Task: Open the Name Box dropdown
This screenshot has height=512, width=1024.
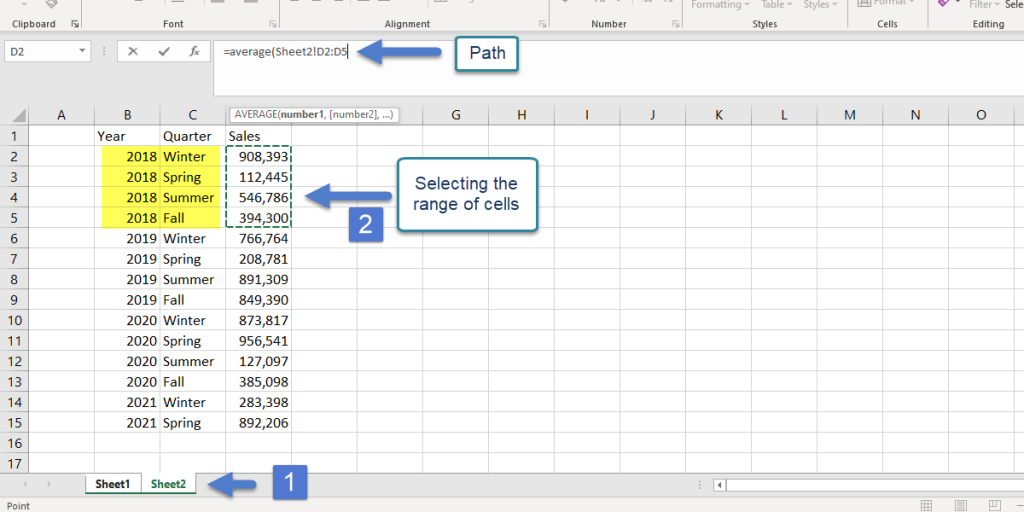Action: tap(82, 51)
